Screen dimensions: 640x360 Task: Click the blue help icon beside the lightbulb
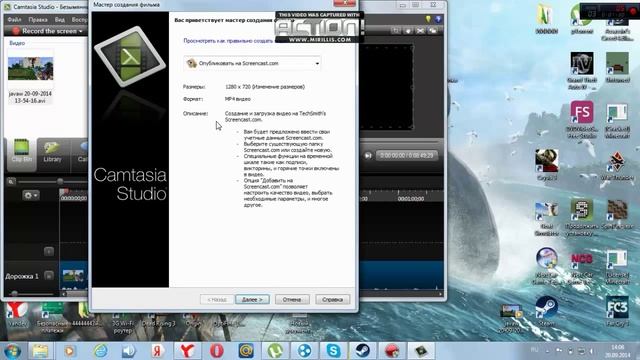(438, 19)
